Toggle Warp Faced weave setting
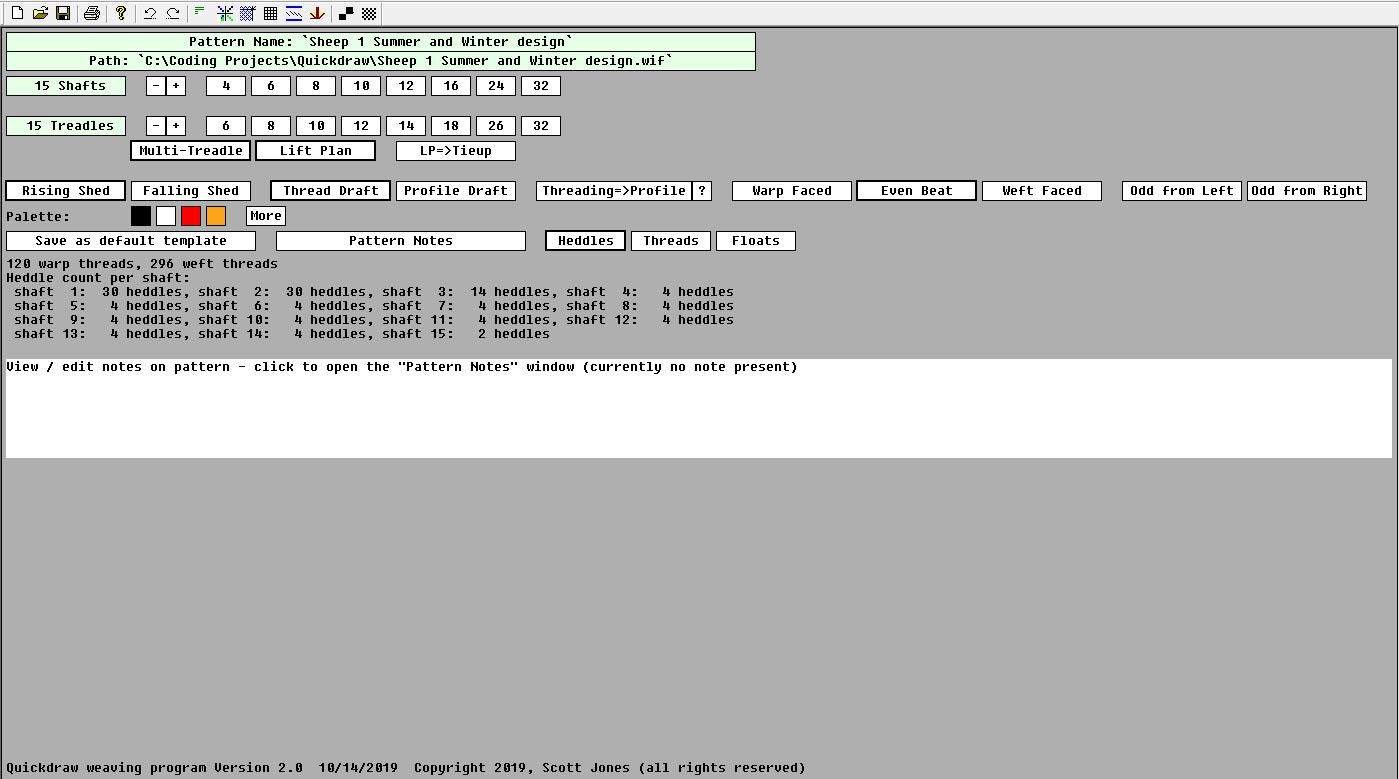 pos(791,191)
